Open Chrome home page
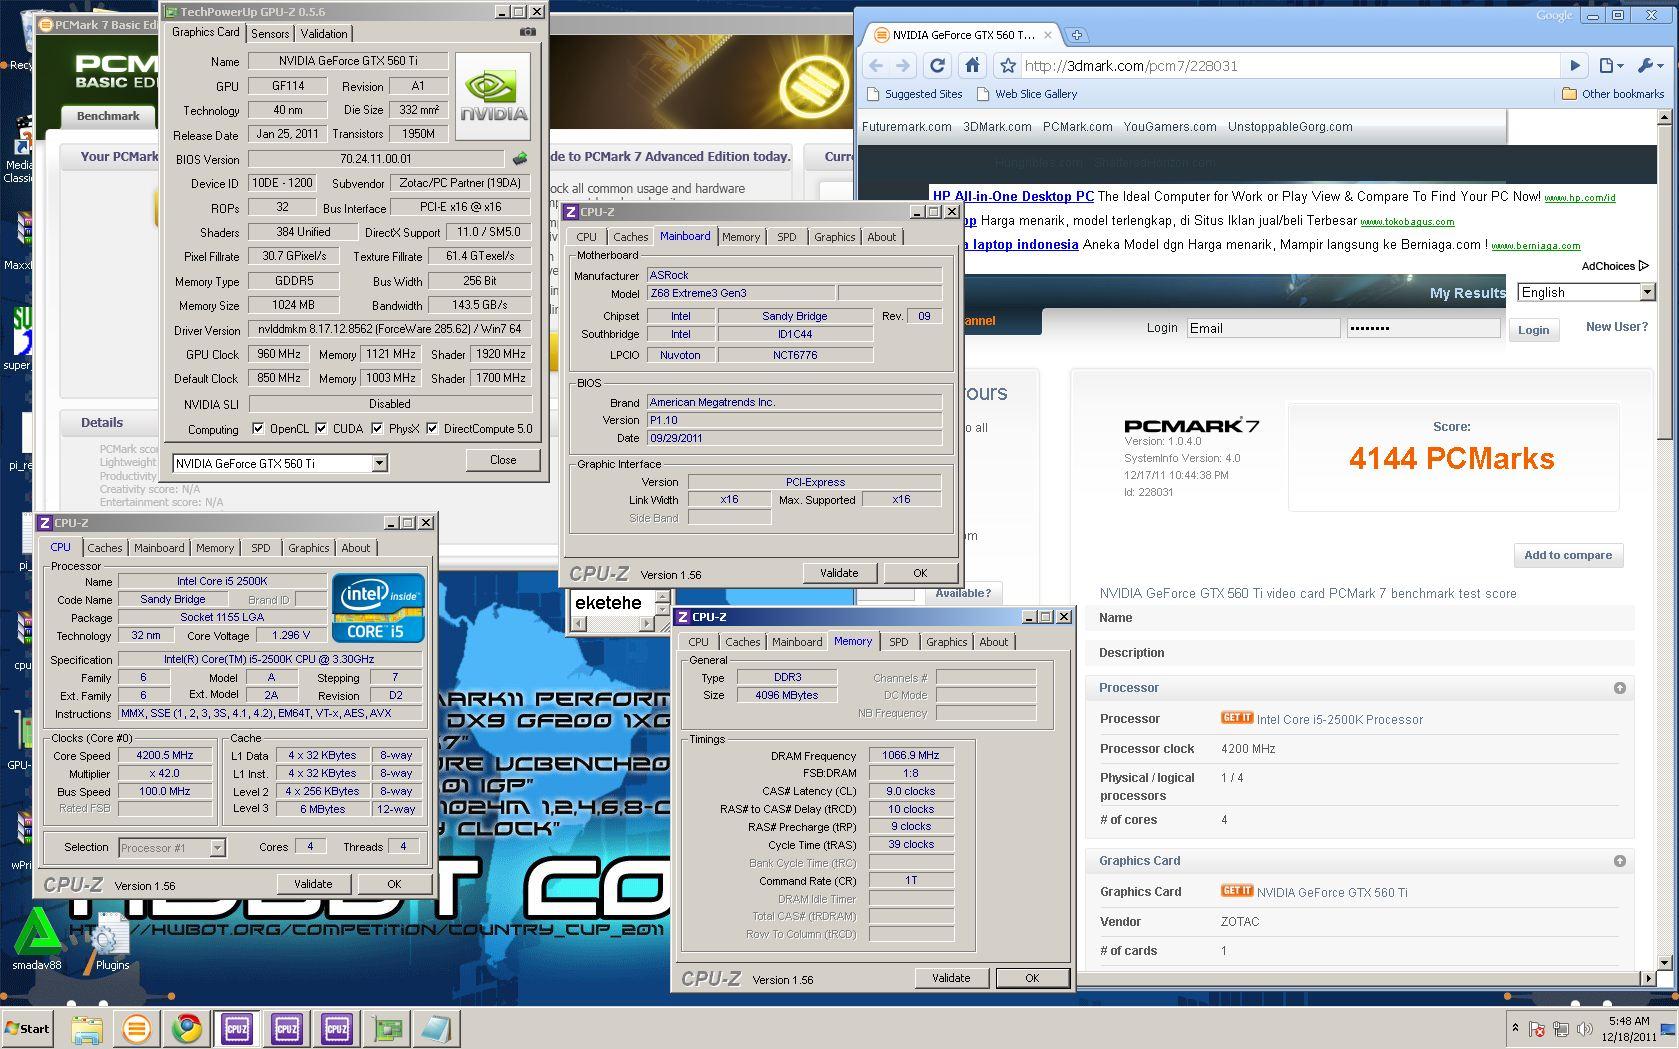Image resolution: width=1679 pixels, height=1049 pixels. point(972,66)
